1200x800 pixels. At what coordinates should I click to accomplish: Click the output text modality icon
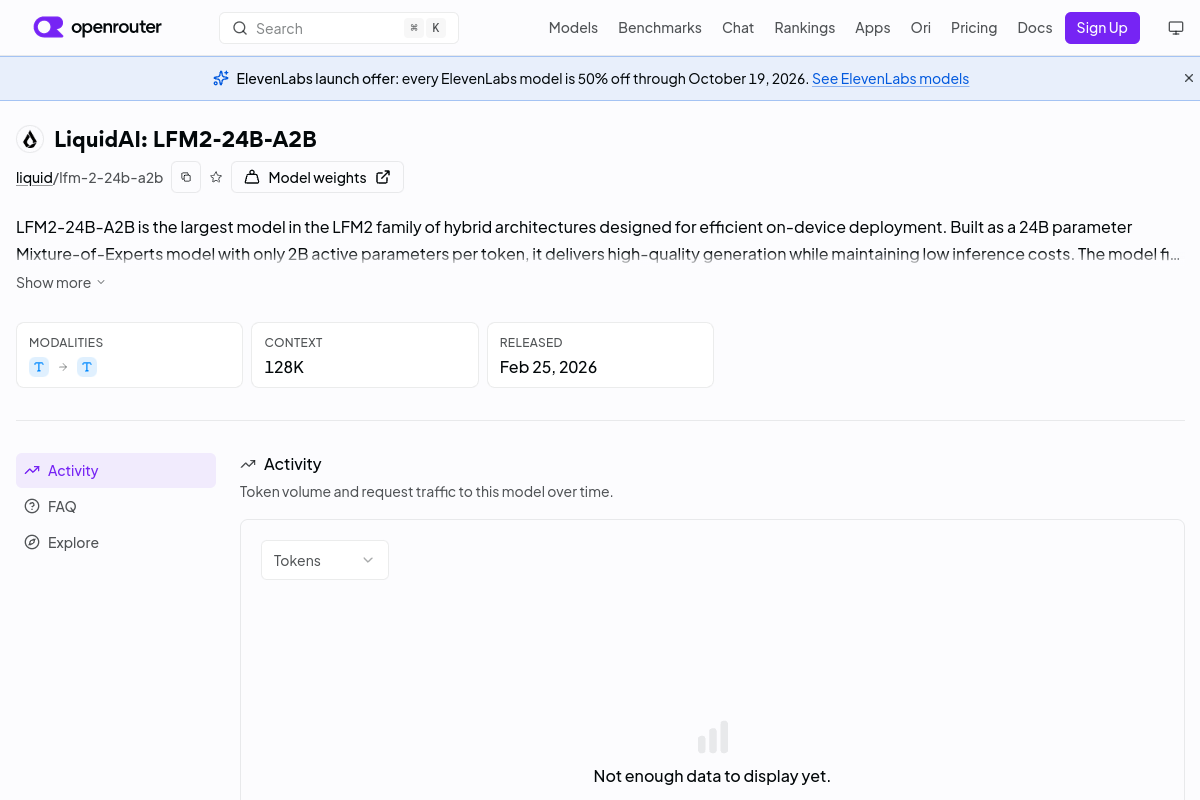click(87, 367)
